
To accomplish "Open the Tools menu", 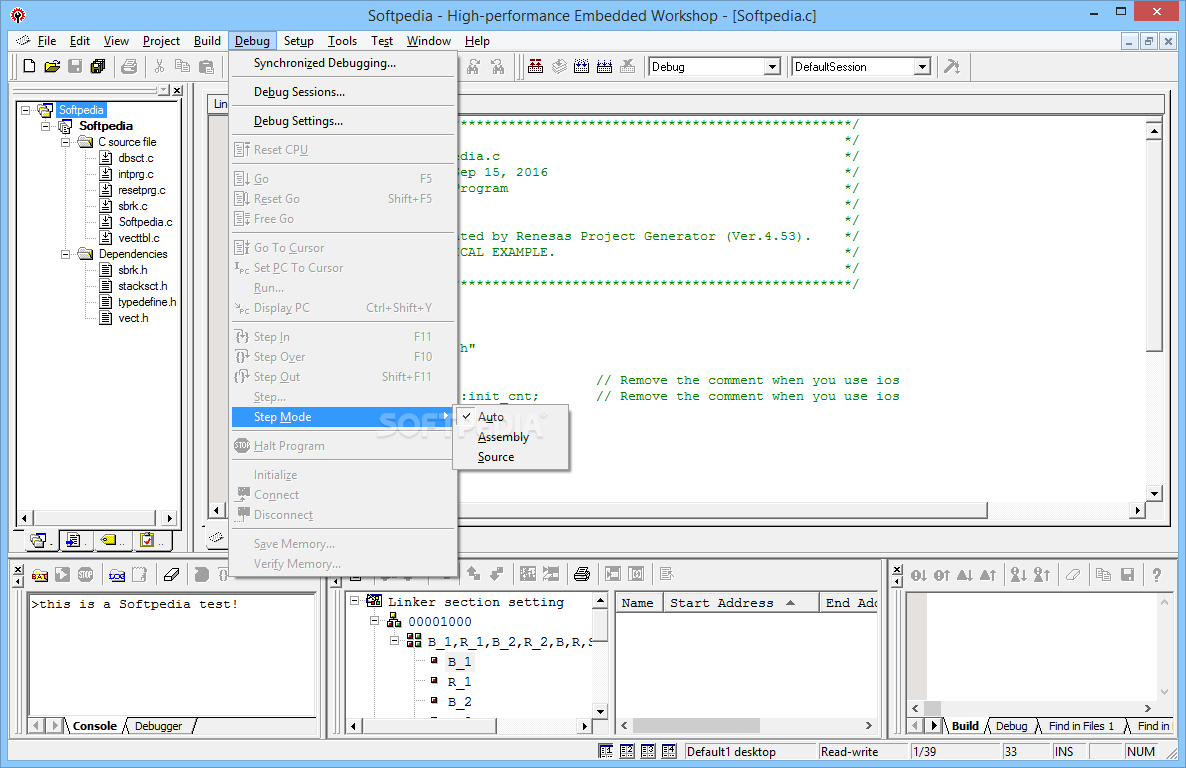I will 342,41.
